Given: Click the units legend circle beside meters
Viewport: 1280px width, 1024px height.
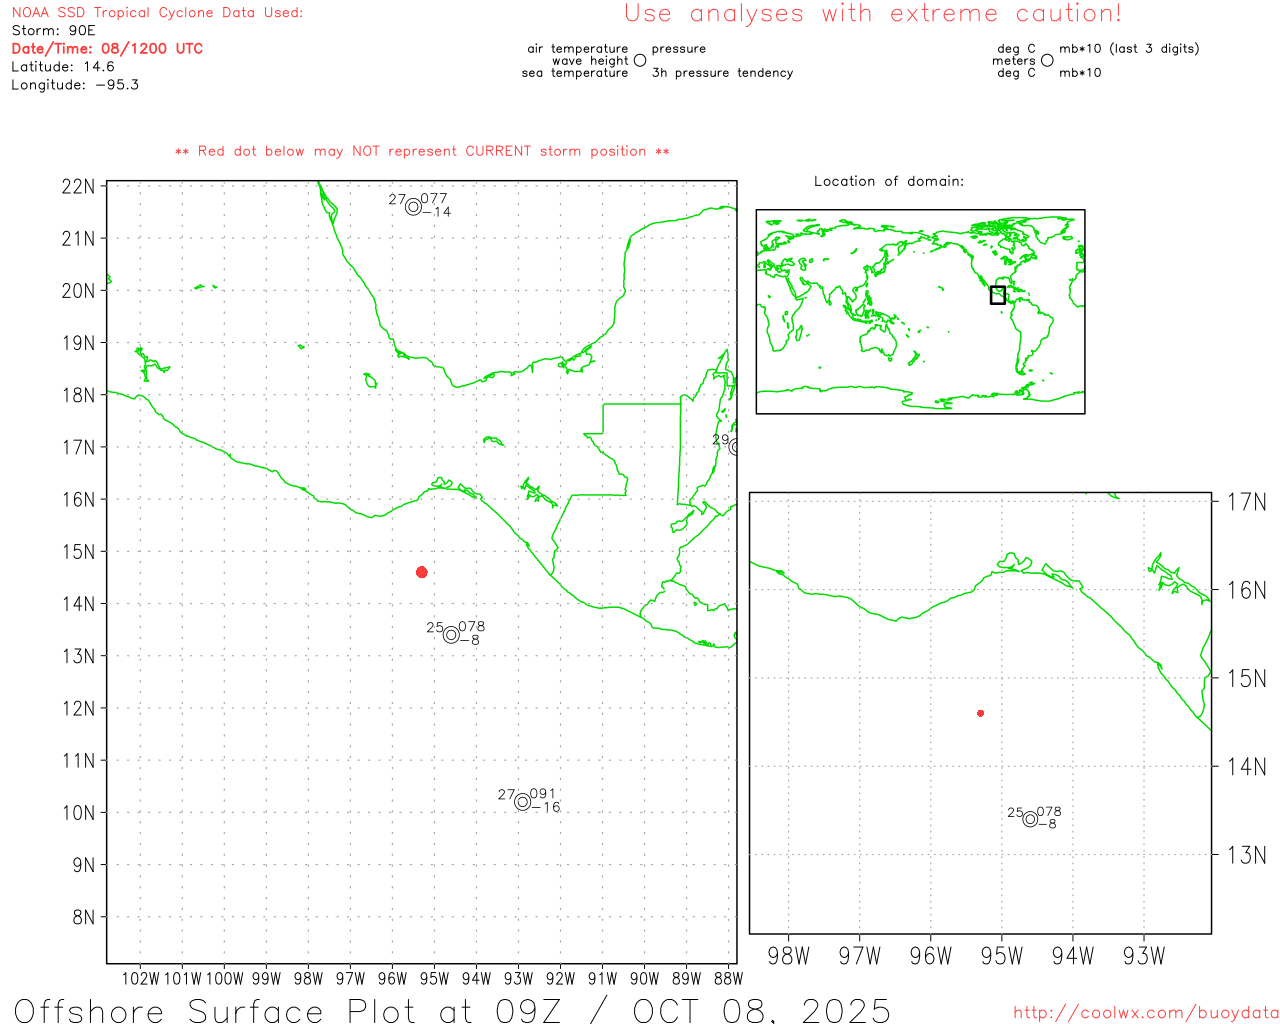Looking at the screenshot, I should 1047,61.
